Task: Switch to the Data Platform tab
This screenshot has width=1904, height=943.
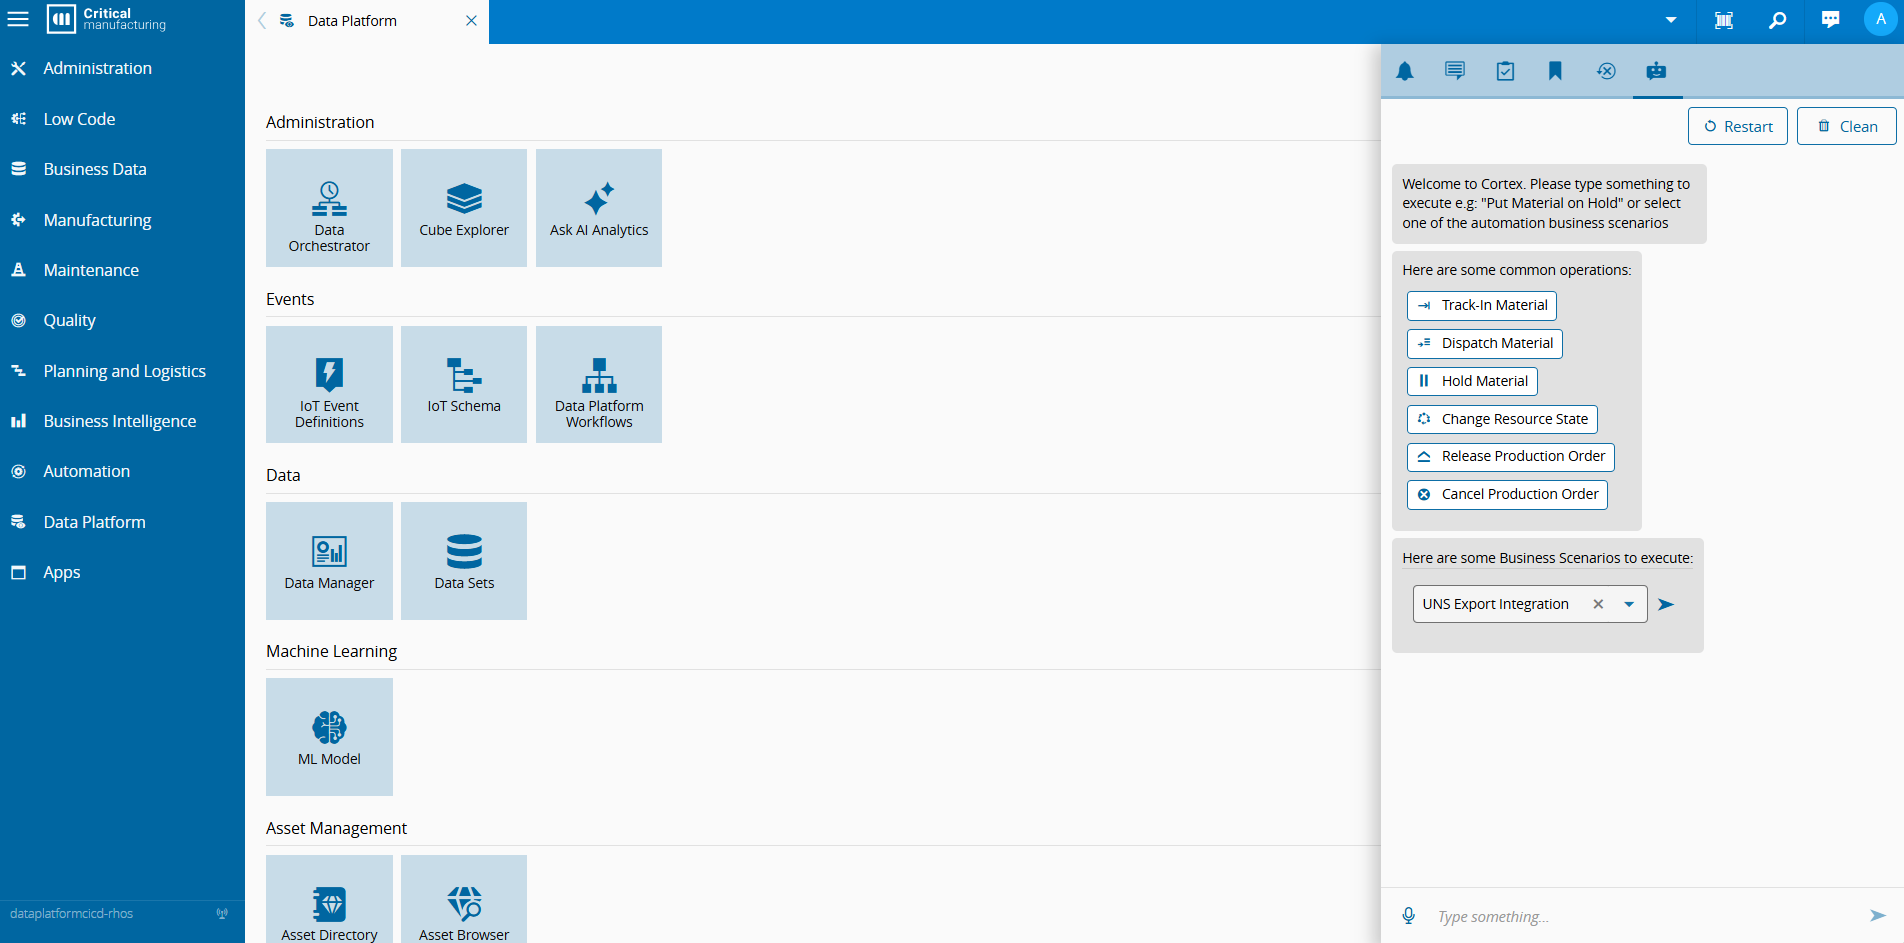Action: coord(352,21)
